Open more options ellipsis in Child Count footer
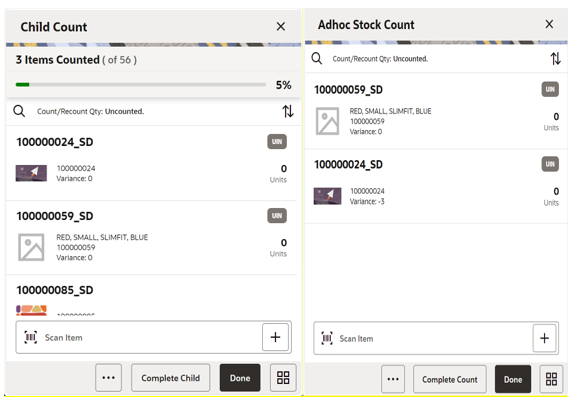This screenshot has height=403, width=577. 109,378
